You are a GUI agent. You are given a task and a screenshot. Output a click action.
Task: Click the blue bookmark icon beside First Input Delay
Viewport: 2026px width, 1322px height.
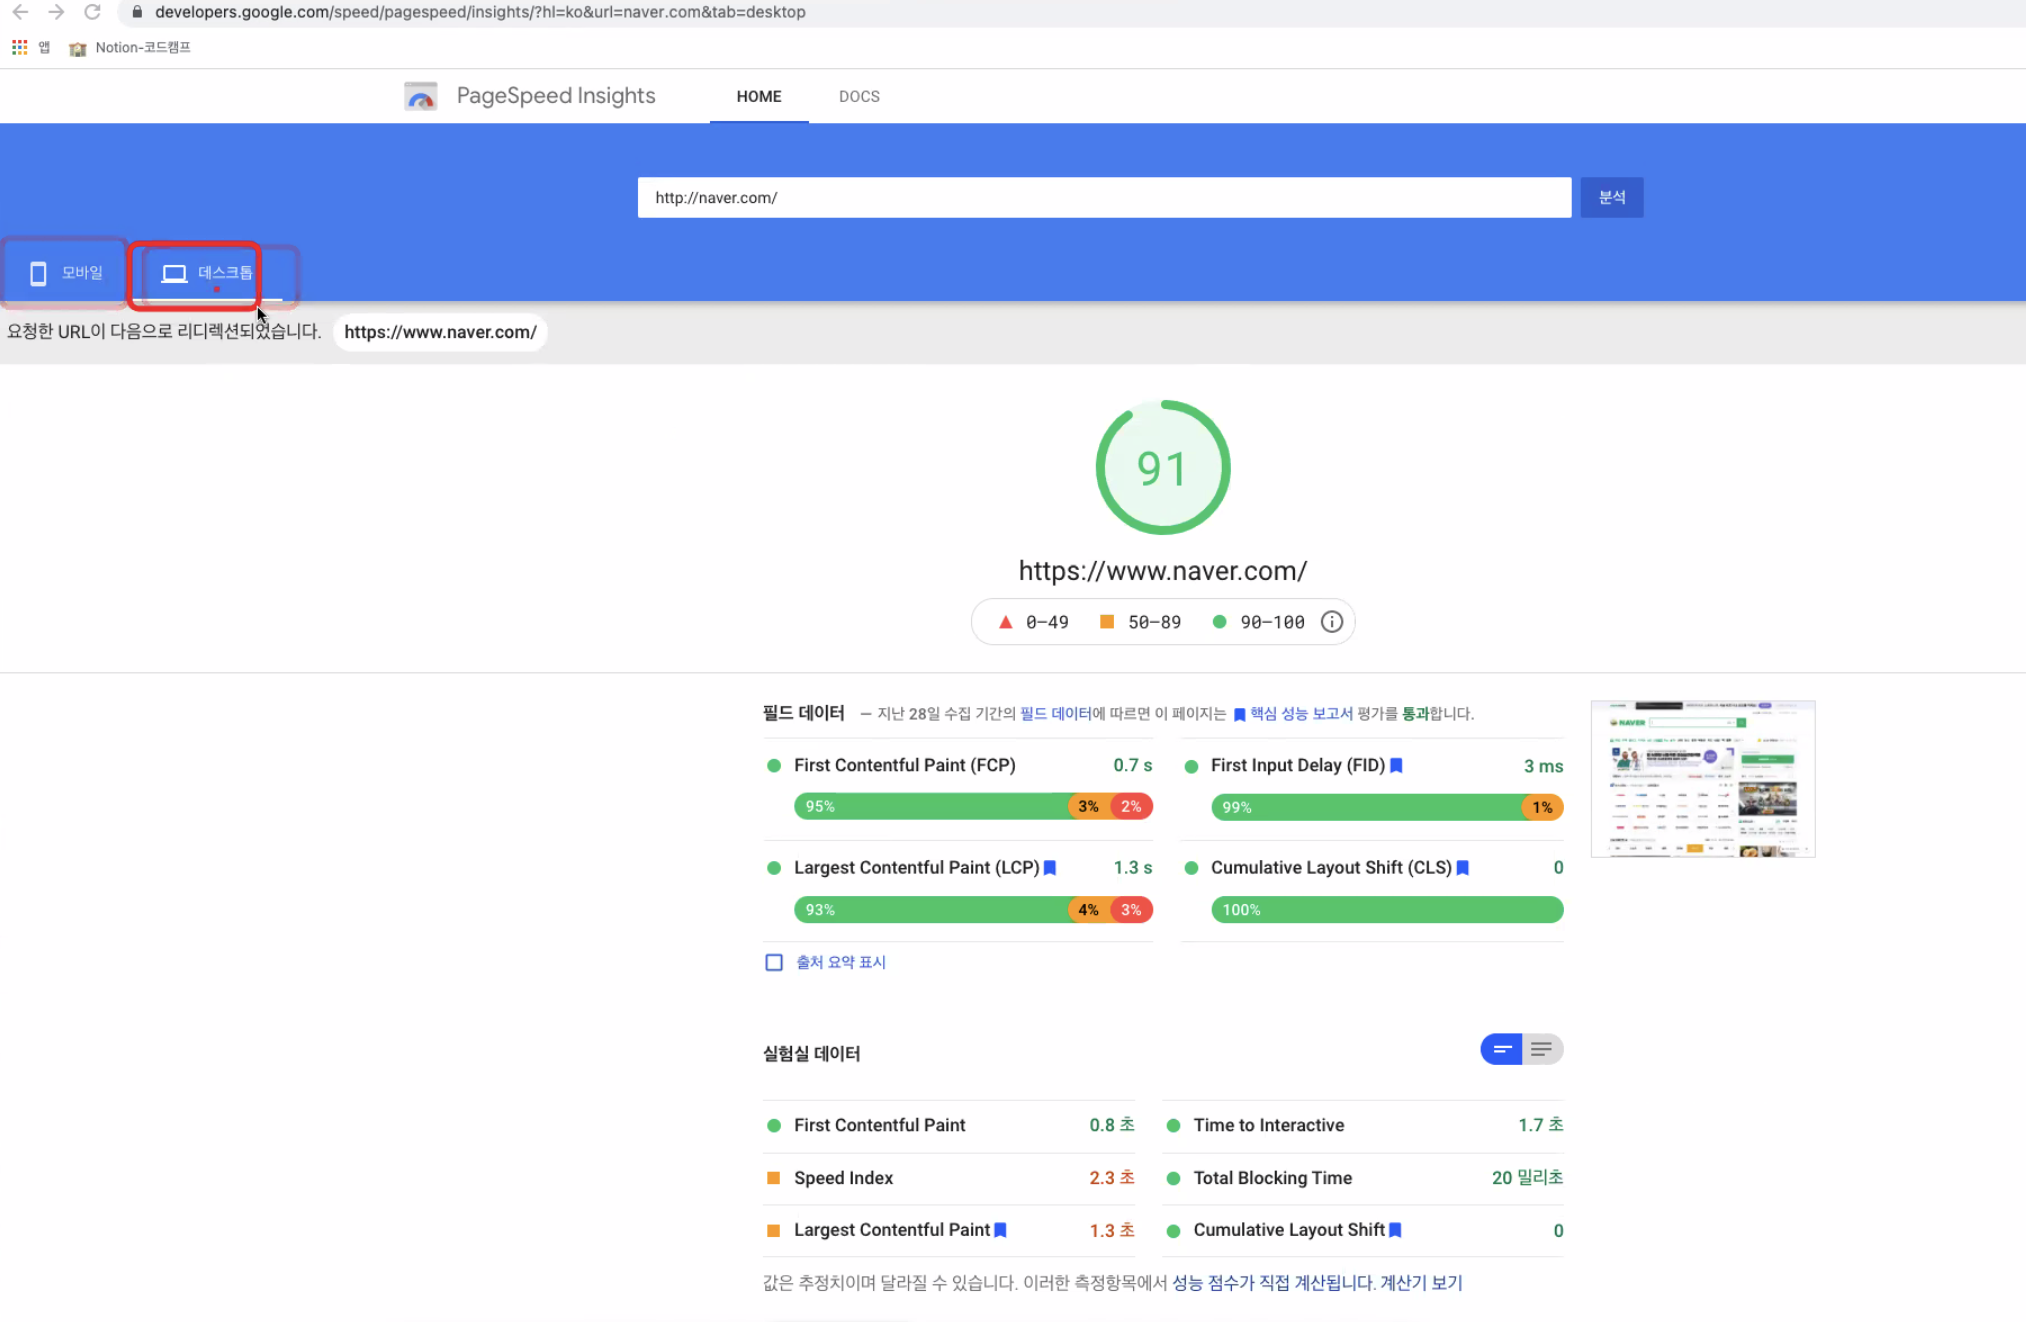(1397, 765)
